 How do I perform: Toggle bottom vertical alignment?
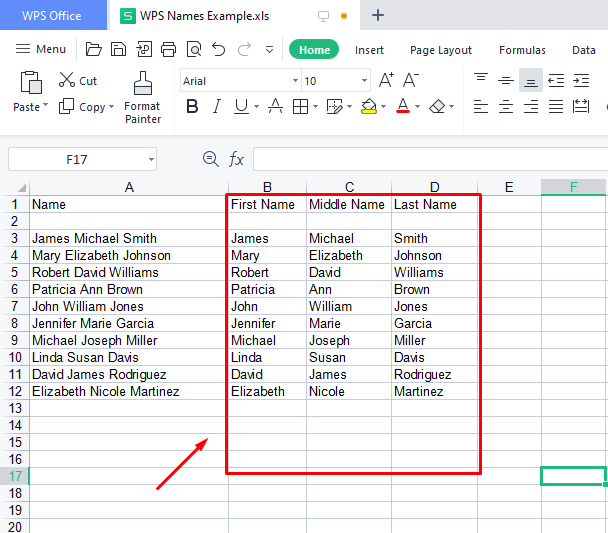coord(530,80)
